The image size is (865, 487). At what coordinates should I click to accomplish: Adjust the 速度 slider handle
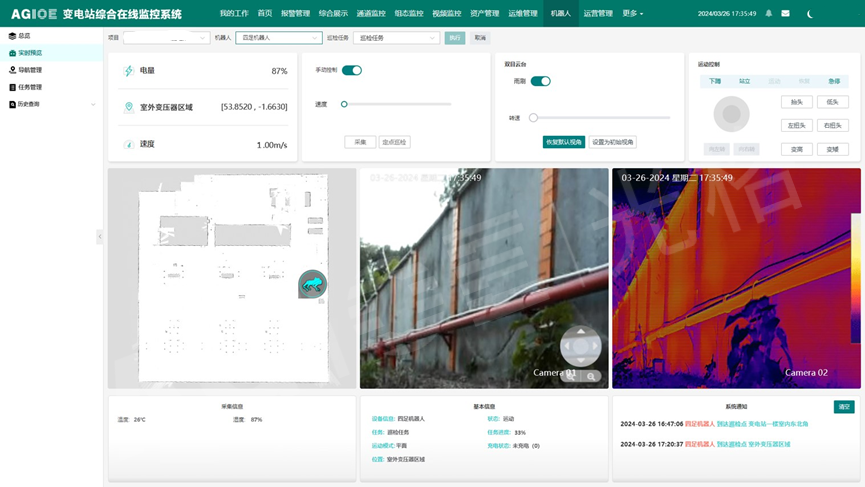pos(344,104)
